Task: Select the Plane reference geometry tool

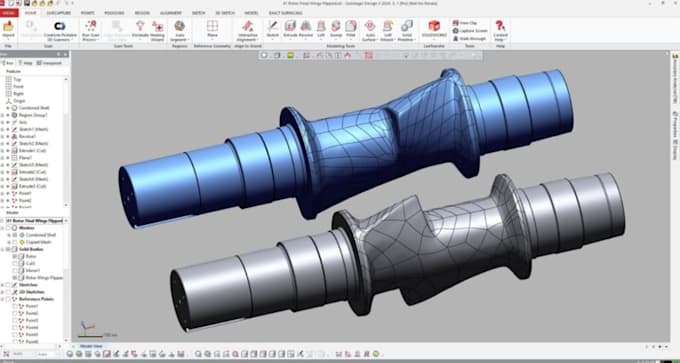Action: [x=212, y=29]
